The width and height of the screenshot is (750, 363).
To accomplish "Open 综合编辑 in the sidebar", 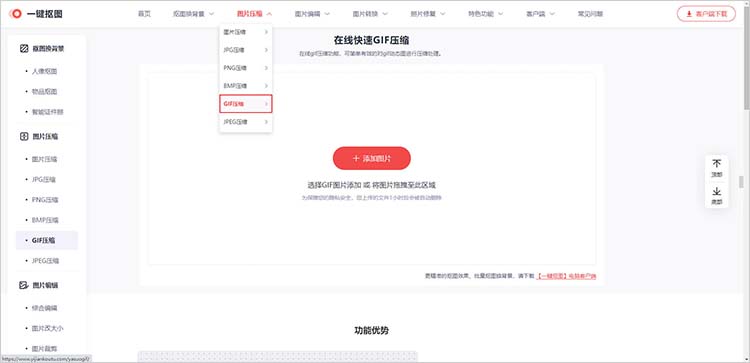I will (44, 308).
